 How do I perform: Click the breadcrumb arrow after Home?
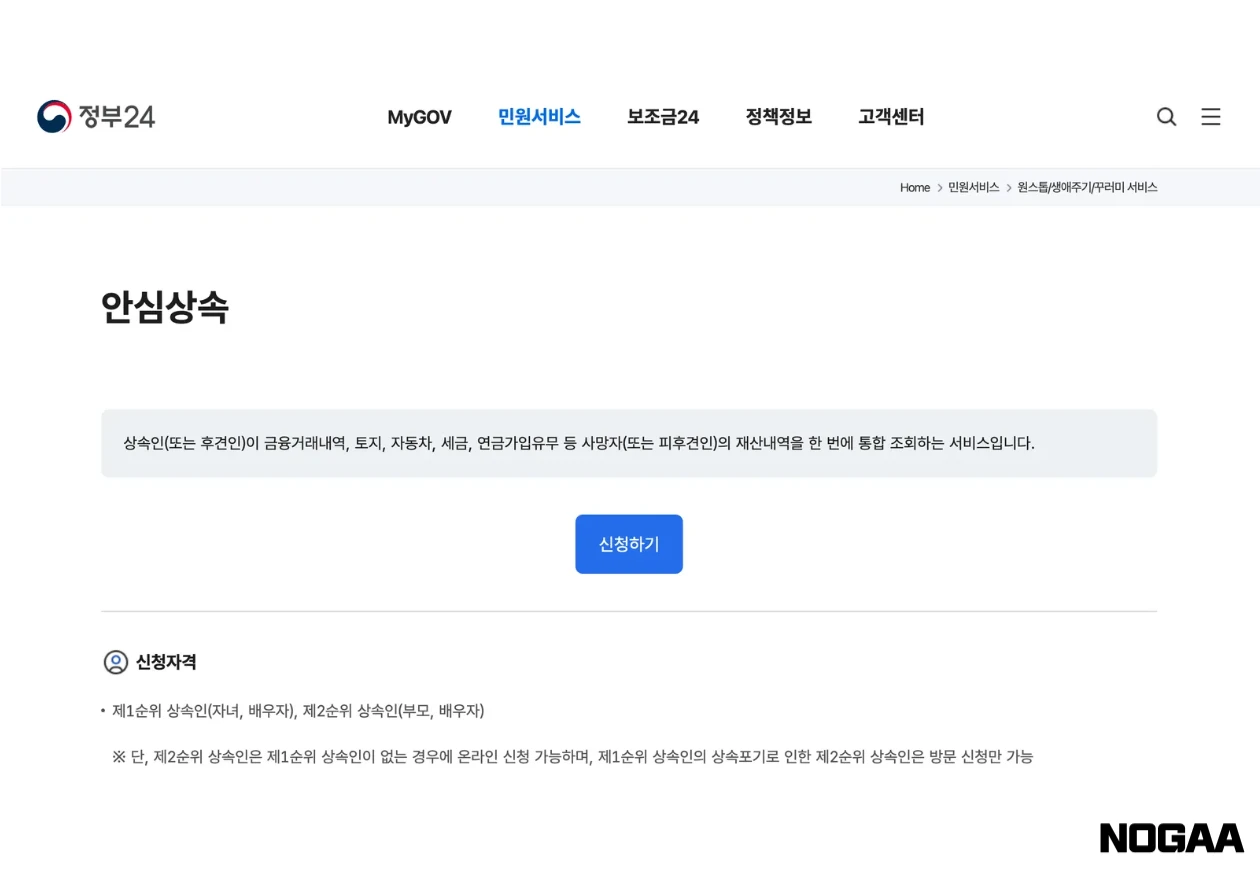937,187
